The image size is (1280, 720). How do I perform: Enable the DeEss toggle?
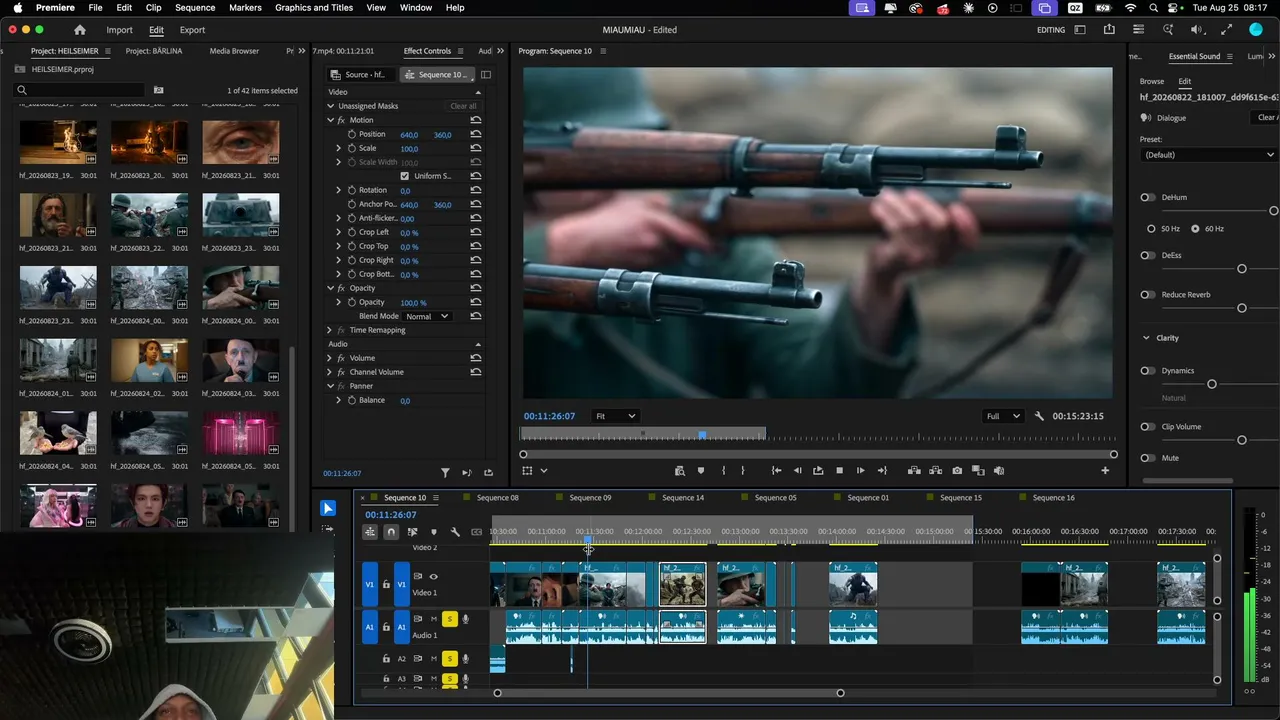1148,255
